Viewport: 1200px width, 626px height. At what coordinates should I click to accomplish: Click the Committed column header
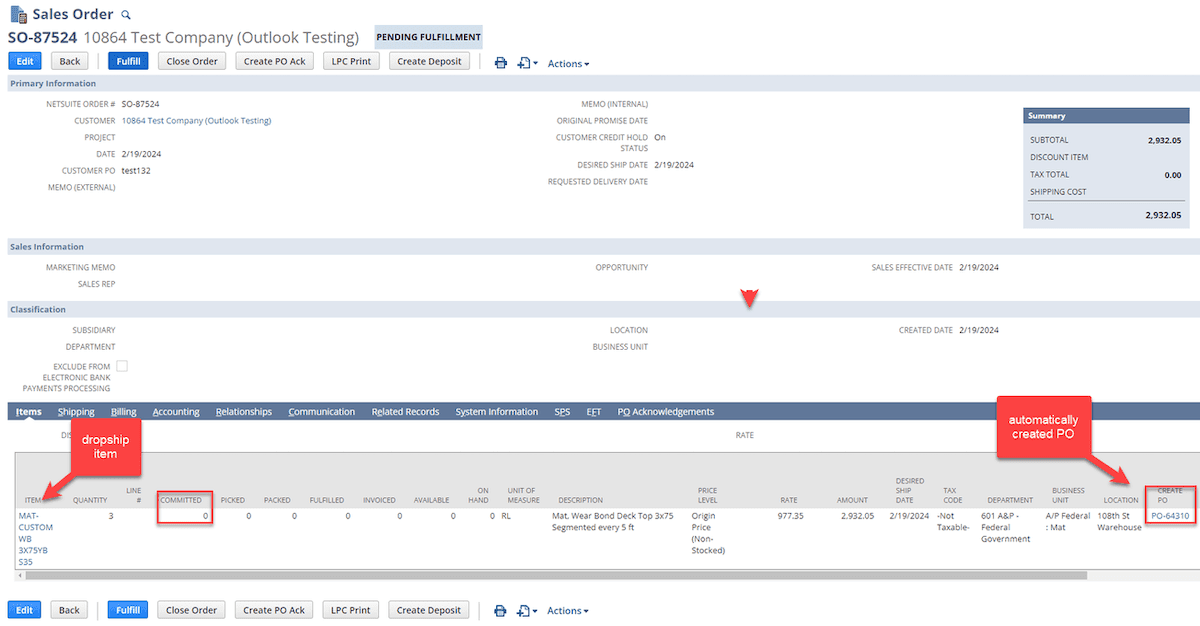pos(181,500)
